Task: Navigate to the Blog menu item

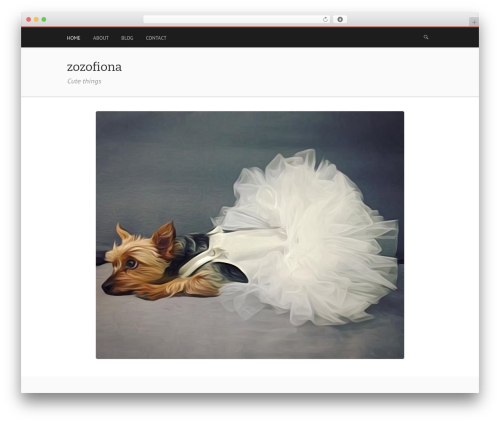Action: pyautogui.click(x=127, y=38)
